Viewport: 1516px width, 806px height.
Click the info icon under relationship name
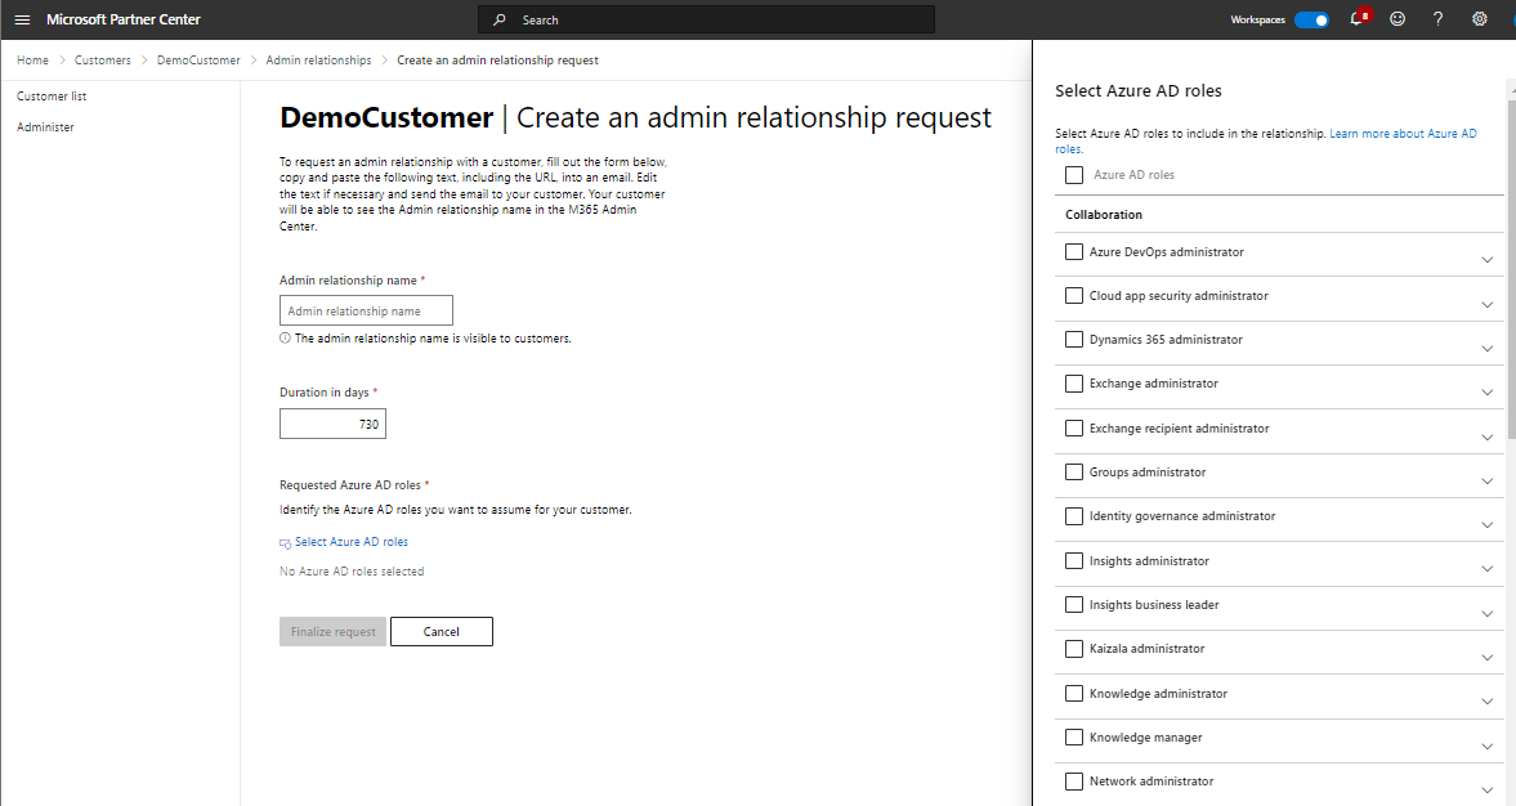tap(285, 338)
